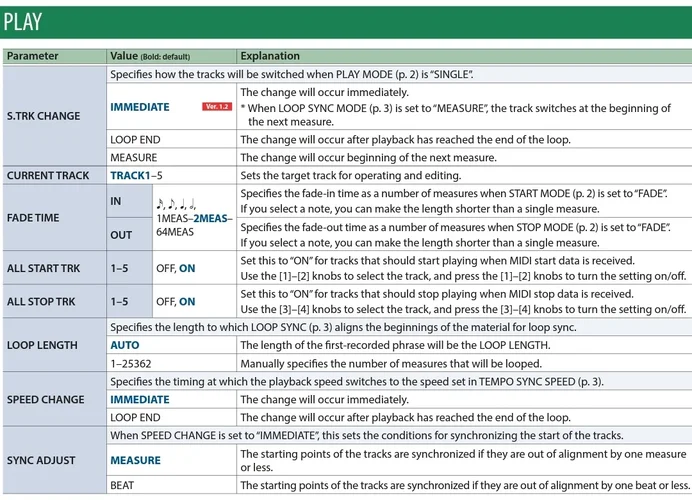
Task: Click the 64MEAS value text
Action: 175,232
